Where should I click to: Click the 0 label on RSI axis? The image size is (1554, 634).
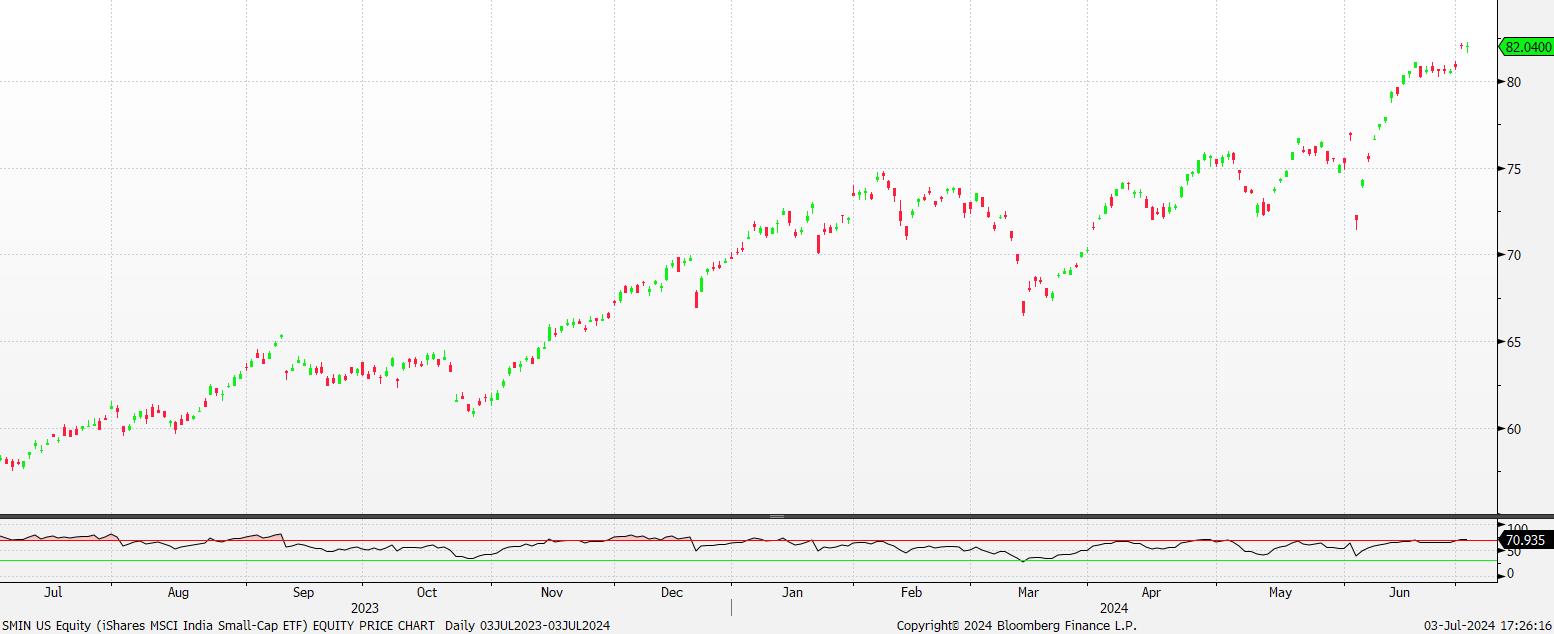[1509, 574]
